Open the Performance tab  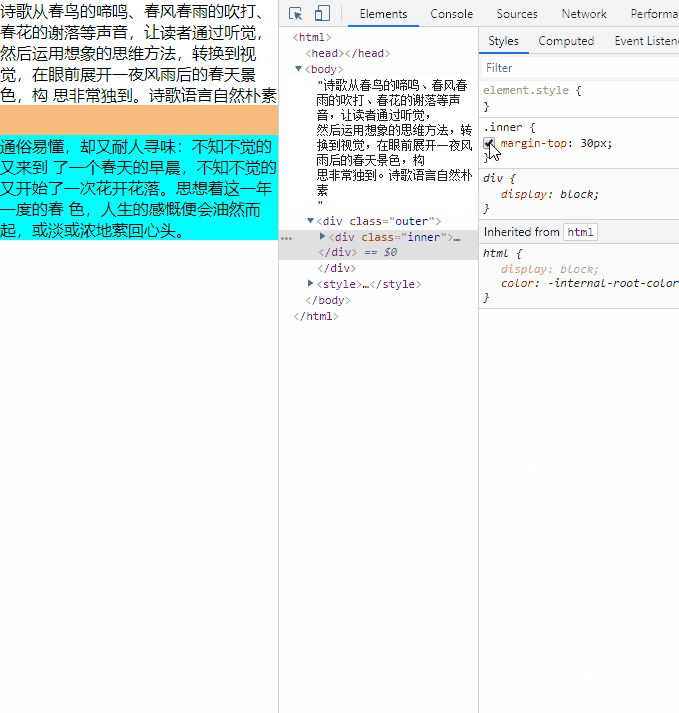pos(654,14)
